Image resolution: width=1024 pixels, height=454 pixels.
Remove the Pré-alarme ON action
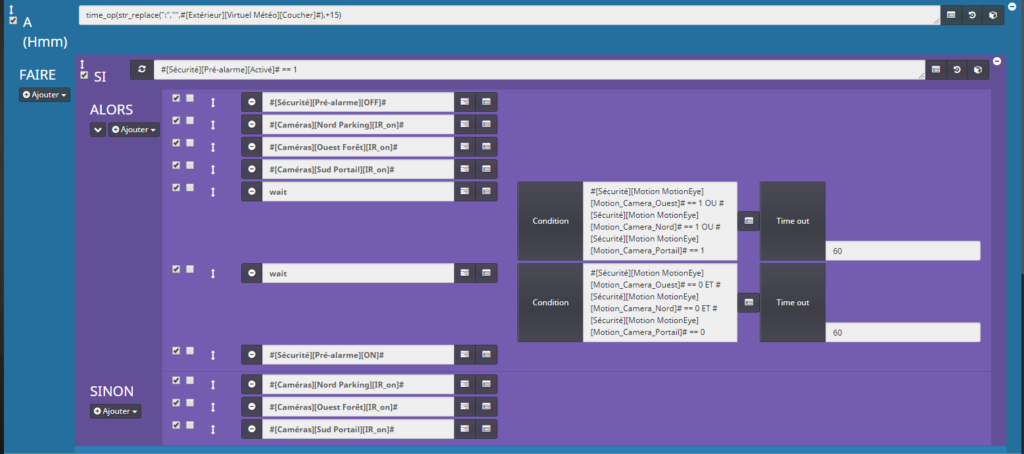[x=251, y=355]
